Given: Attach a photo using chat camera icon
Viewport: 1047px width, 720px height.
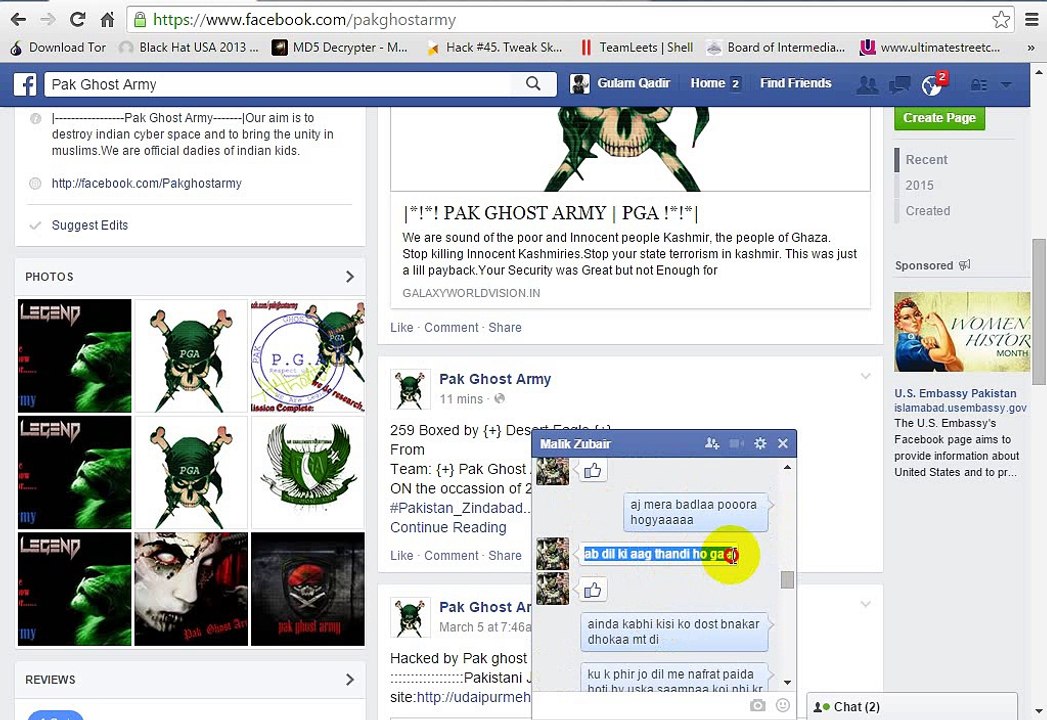Looking at the screenshot, I should (757, 705).
